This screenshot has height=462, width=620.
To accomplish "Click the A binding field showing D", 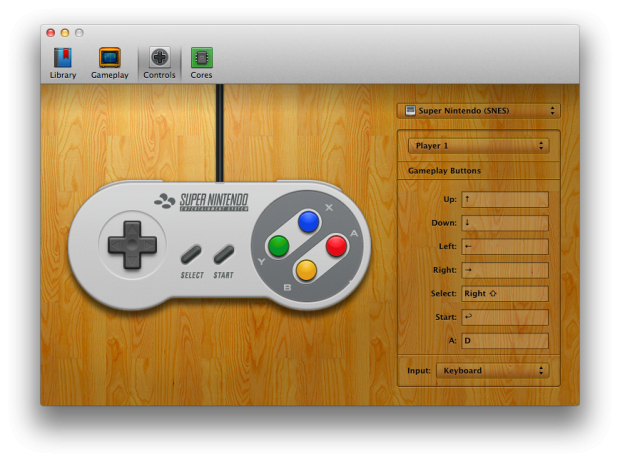I will coord(505,341).
